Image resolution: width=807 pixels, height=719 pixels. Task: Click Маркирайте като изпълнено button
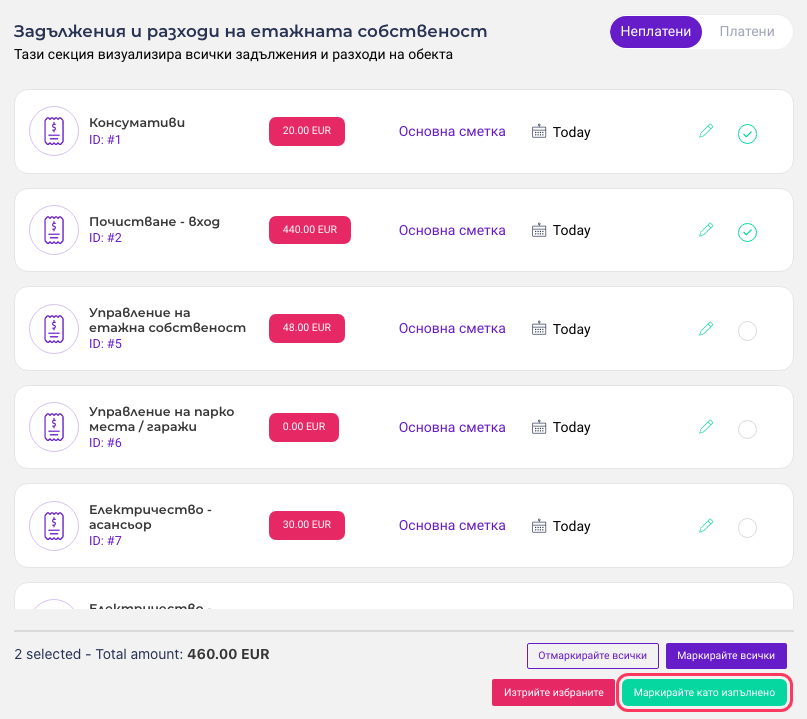(704, 693)
